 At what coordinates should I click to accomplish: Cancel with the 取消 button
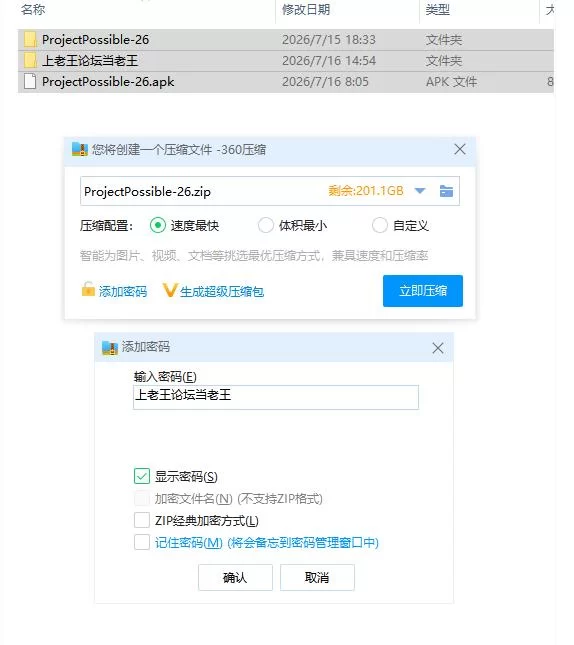[x=317, y=578]
